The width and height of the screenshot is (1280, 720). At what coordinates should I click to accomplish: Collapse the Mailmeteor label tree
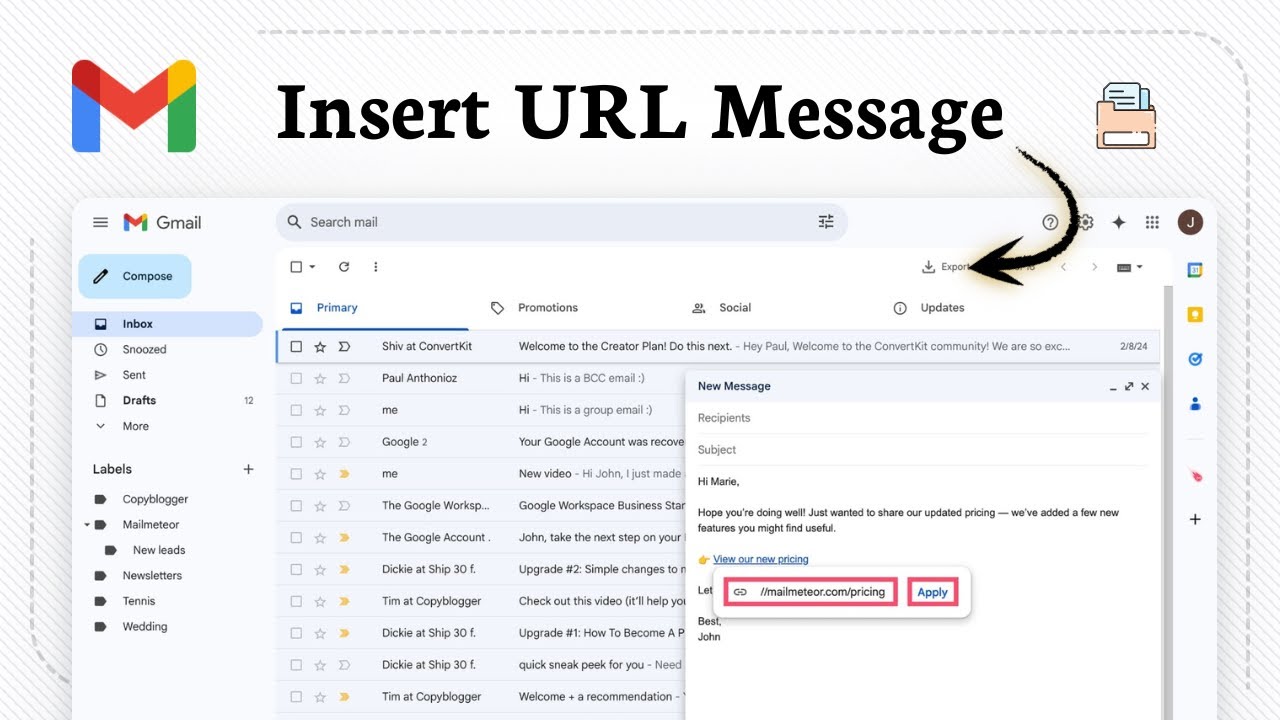(87, 524)
